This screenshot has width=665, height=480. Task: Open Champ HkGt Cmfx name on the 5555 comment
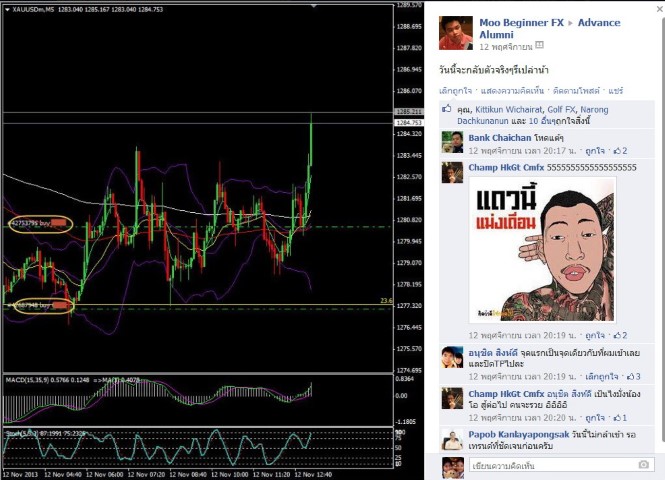coord(506,167)
